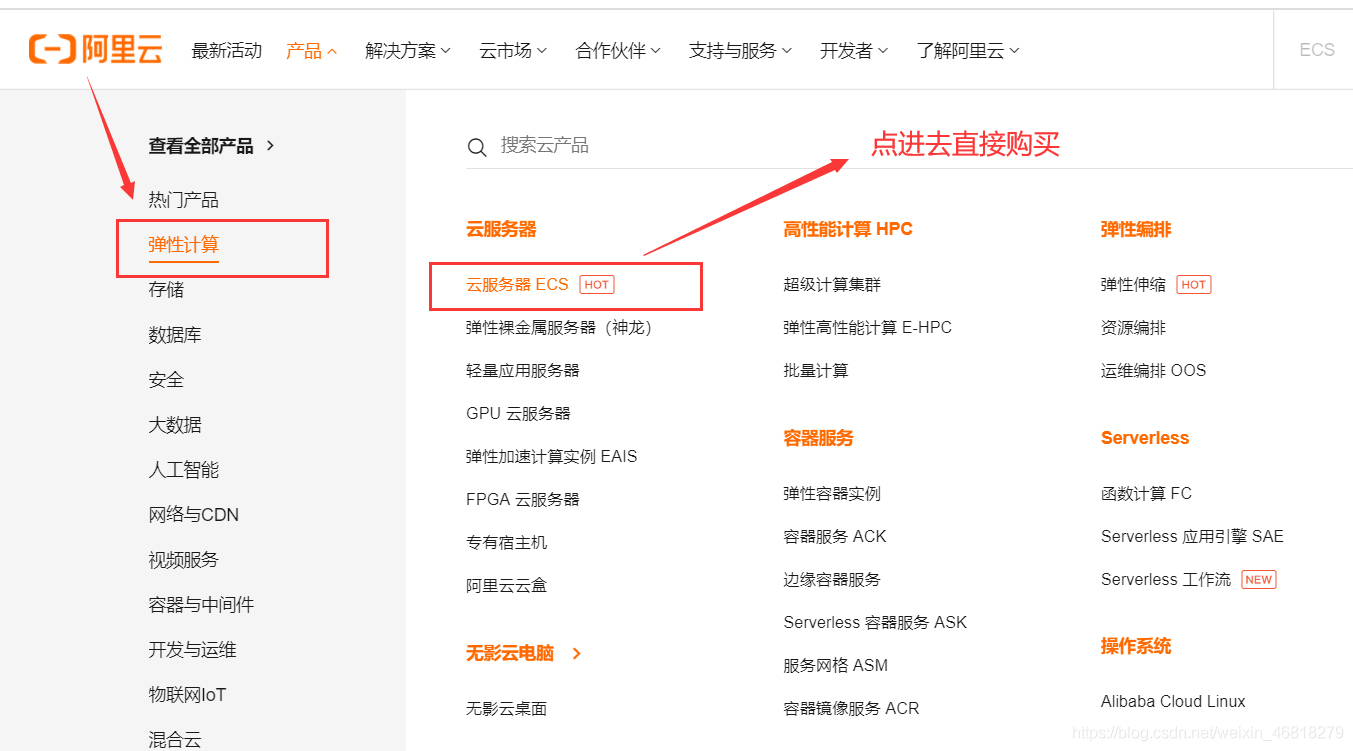Viewport: 1353px width, 751px height.
Task: Open 阿里云云盒 link
Action: point(506,586)
